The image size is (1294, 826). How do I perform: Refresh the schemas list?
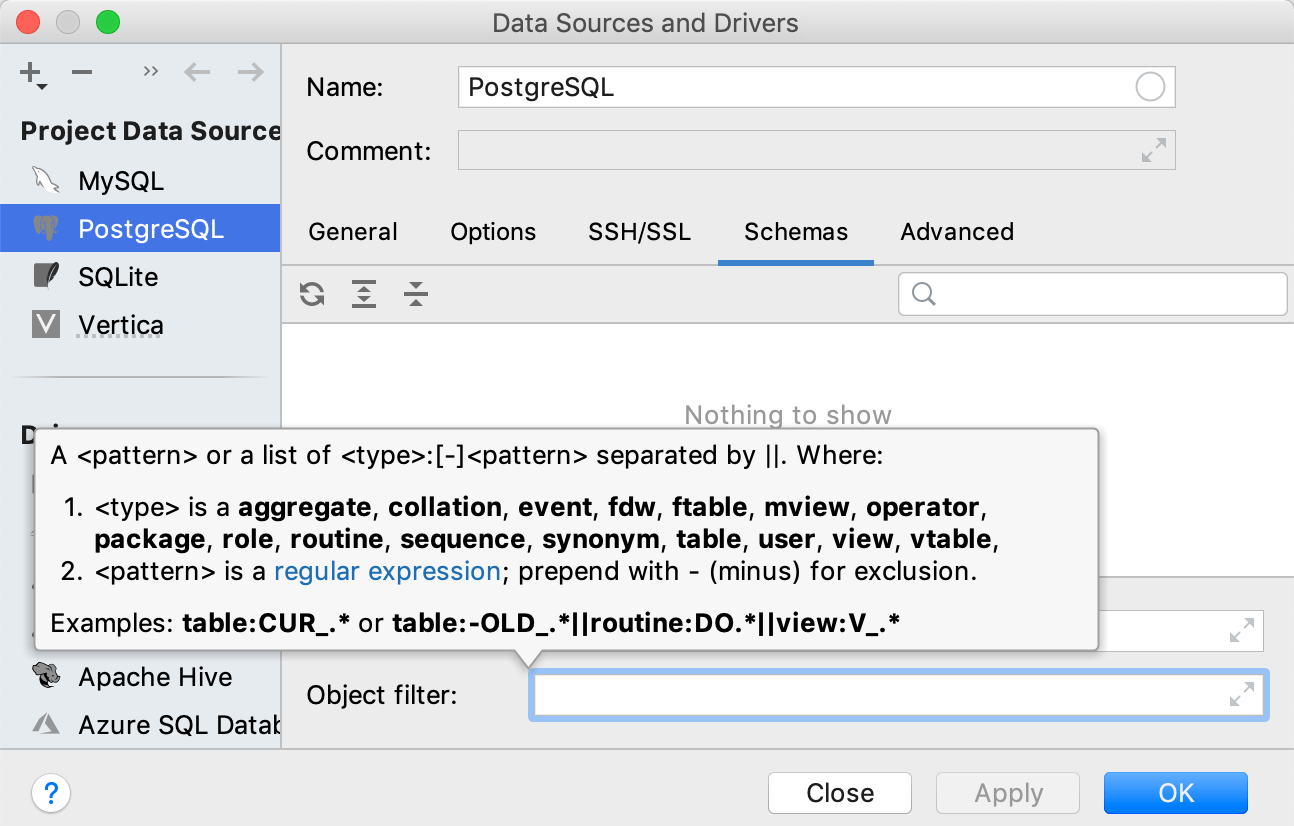point(312,294)
